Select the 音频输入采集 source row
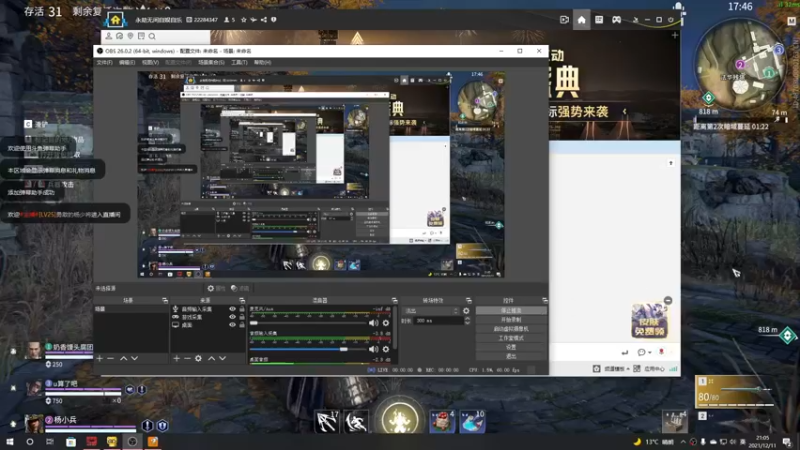The image size is (800, 450). point(208,309)
